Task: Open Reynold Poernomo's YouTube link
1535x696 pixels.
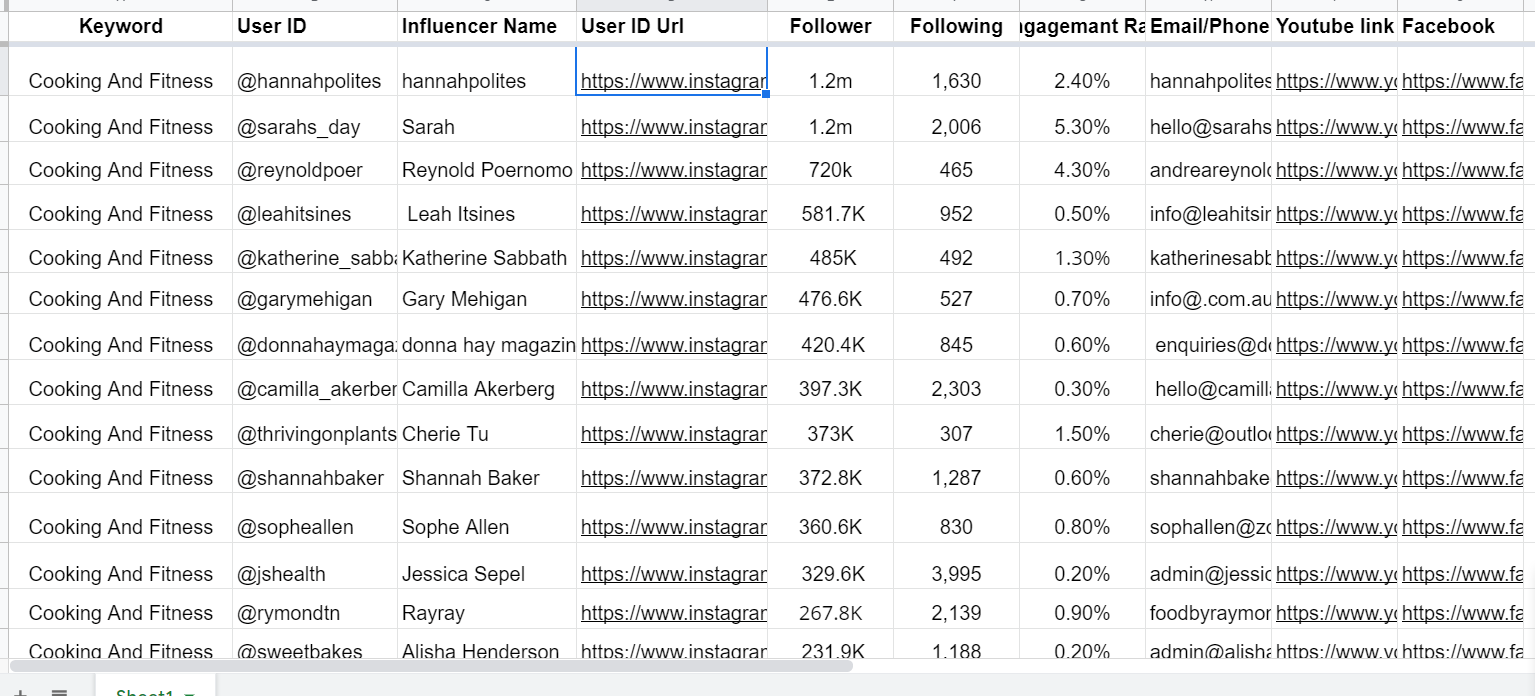Action: (x=1333, y=170)
